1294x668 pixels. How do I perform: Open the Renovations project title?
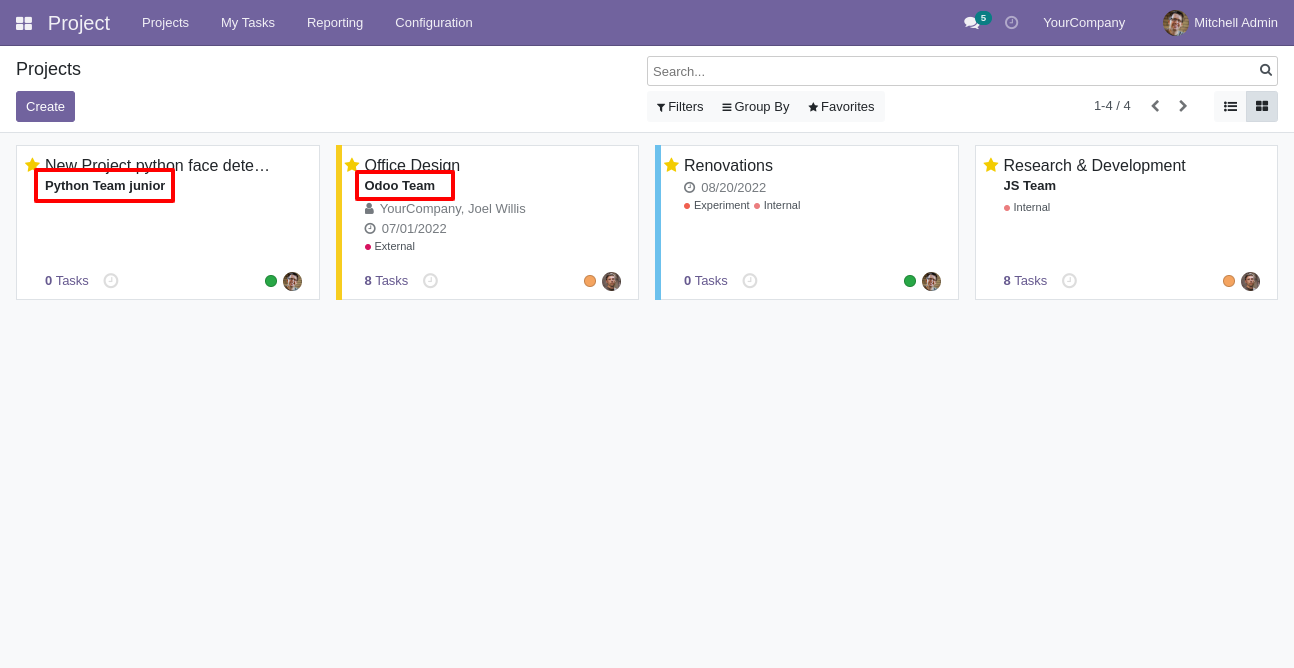pos(728,165)
